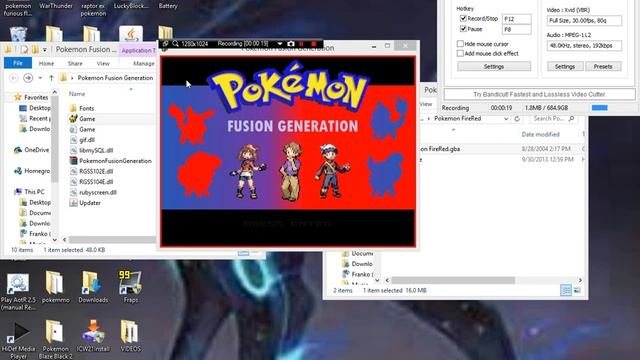Image resolution: width=640 pixels, height=360 pixels.
Task: Switch to details view in FireRed window
Action: pos(566,290)
